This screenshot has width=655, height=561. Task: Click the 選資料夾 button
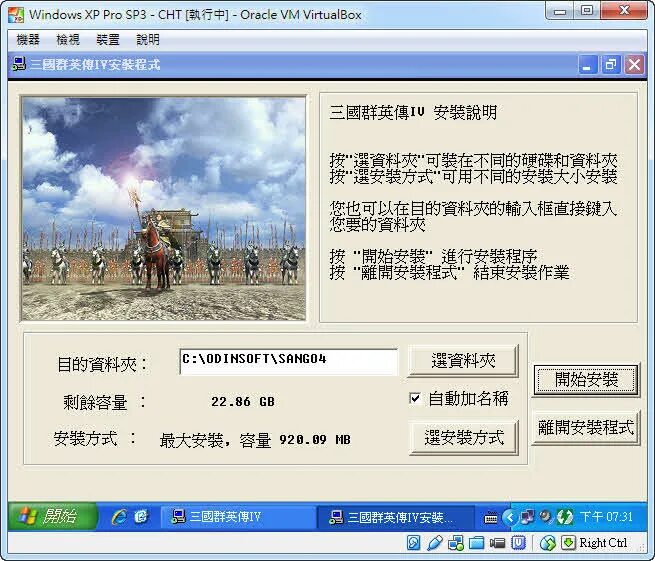pos(463,360)
